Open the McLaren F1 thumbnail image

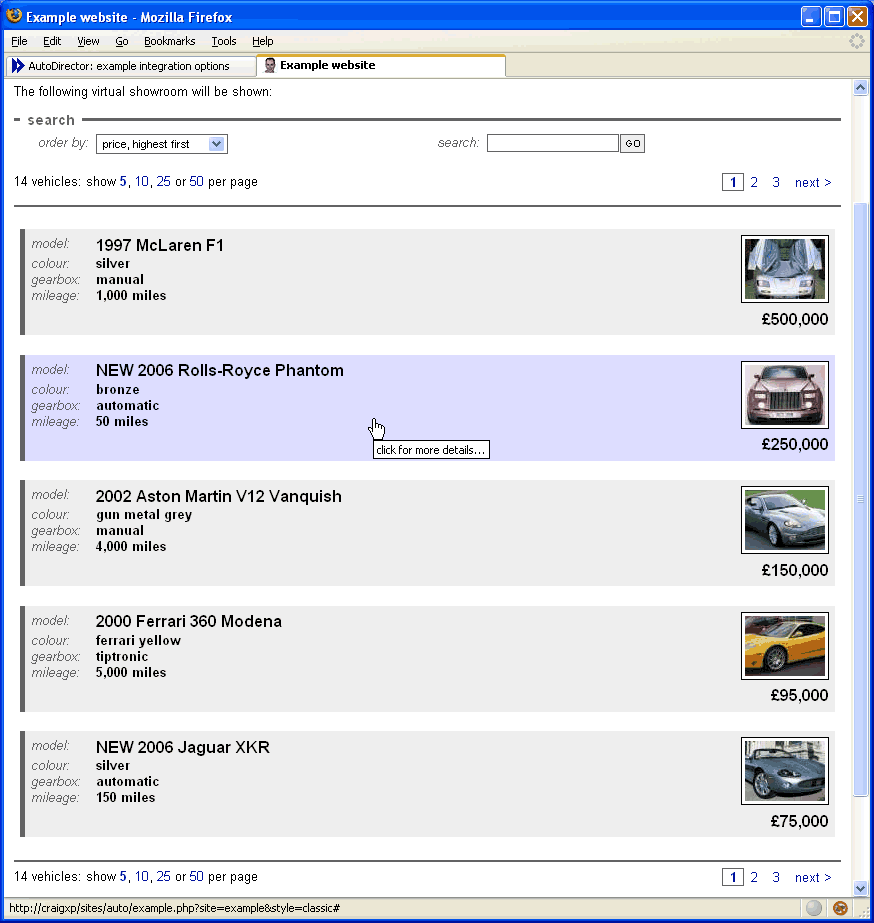785,269
